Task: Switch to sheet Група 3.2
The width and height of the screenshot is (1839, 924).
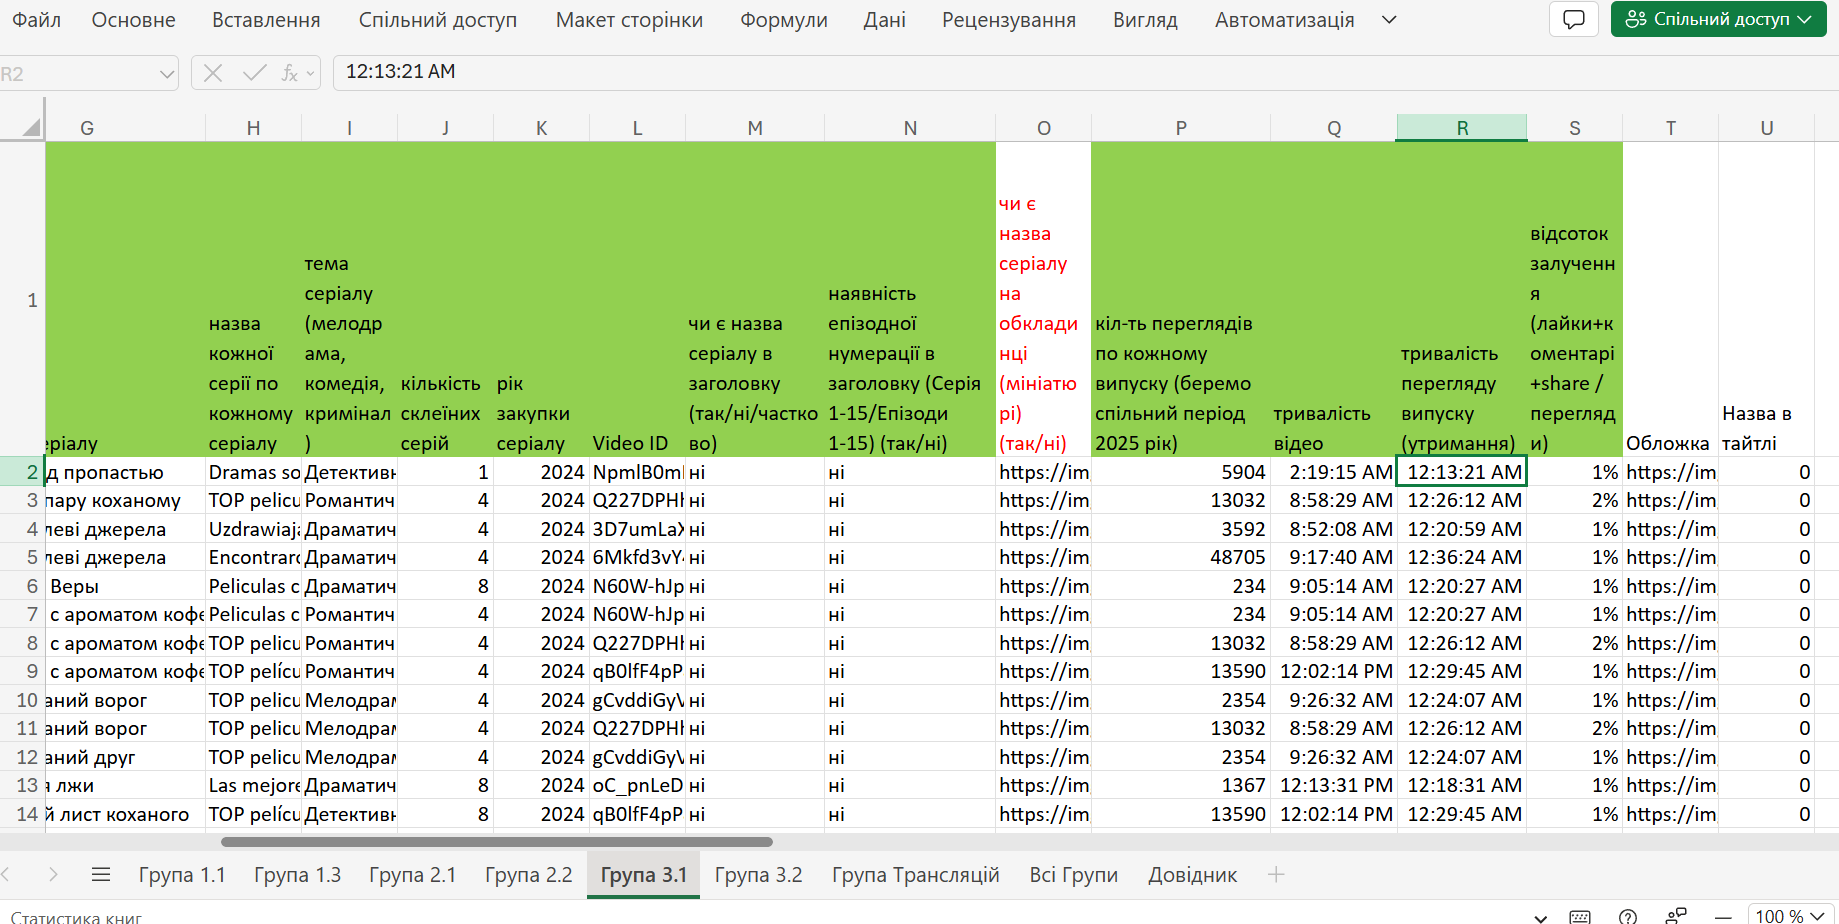Action: click(x=758, y=875)
